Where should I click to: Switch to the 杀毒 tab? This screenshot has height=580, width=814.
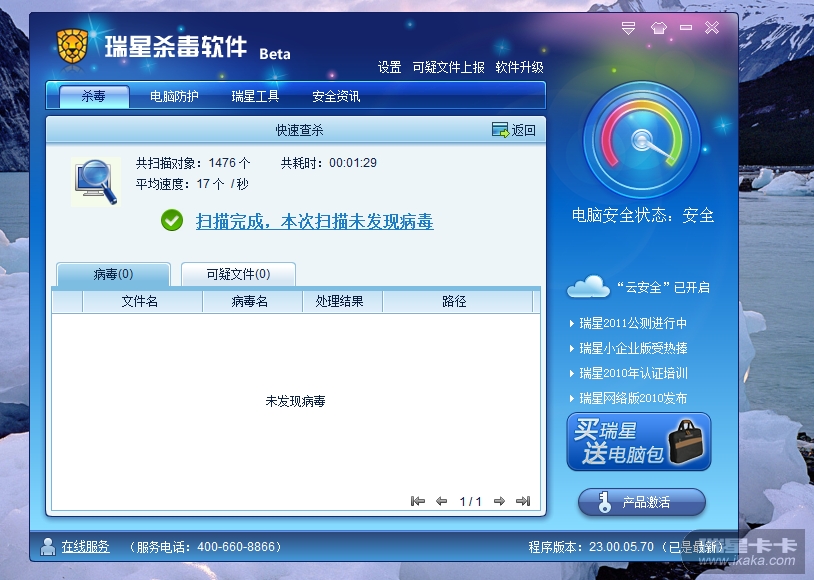point(94,96)
